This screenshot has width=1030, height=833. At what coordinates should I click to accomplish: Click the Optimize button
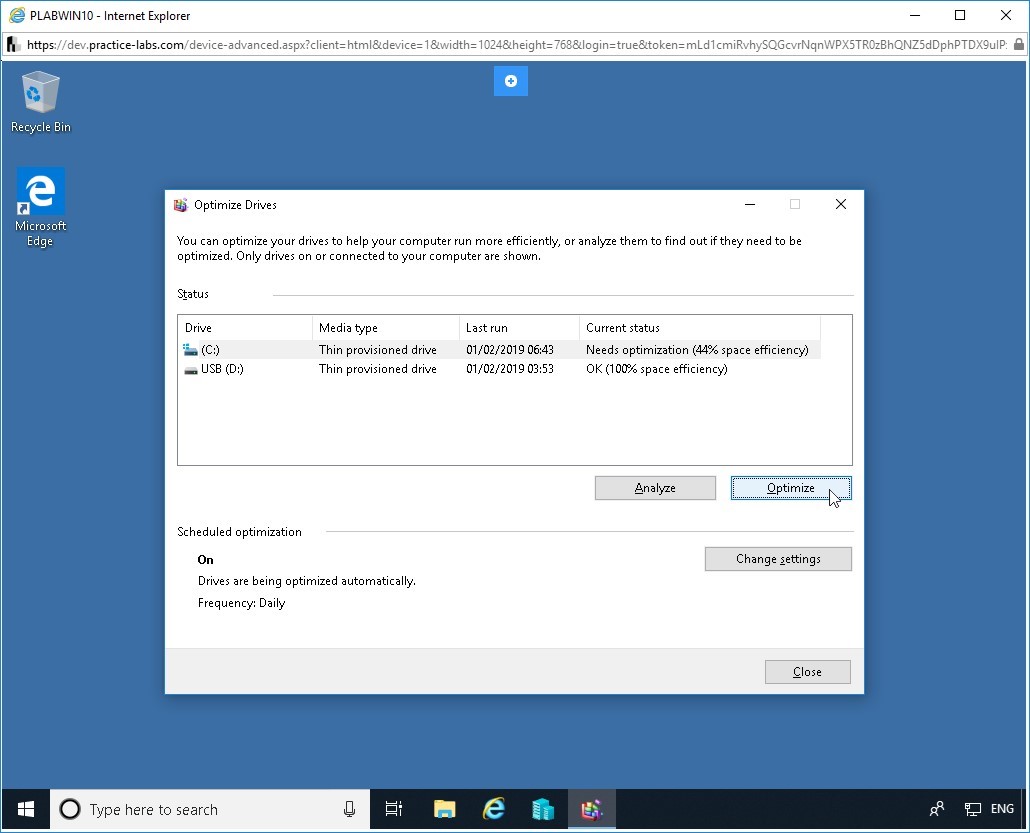(x=791, y=488)
